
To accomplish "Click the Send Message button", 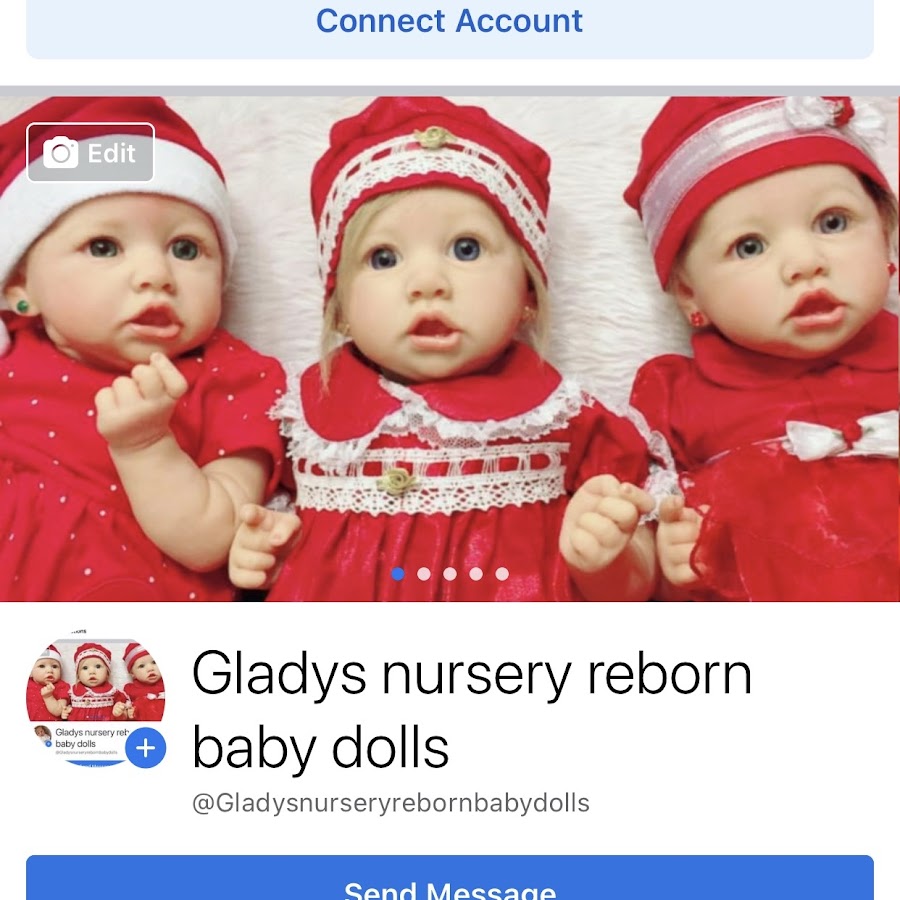I will 450,878.
